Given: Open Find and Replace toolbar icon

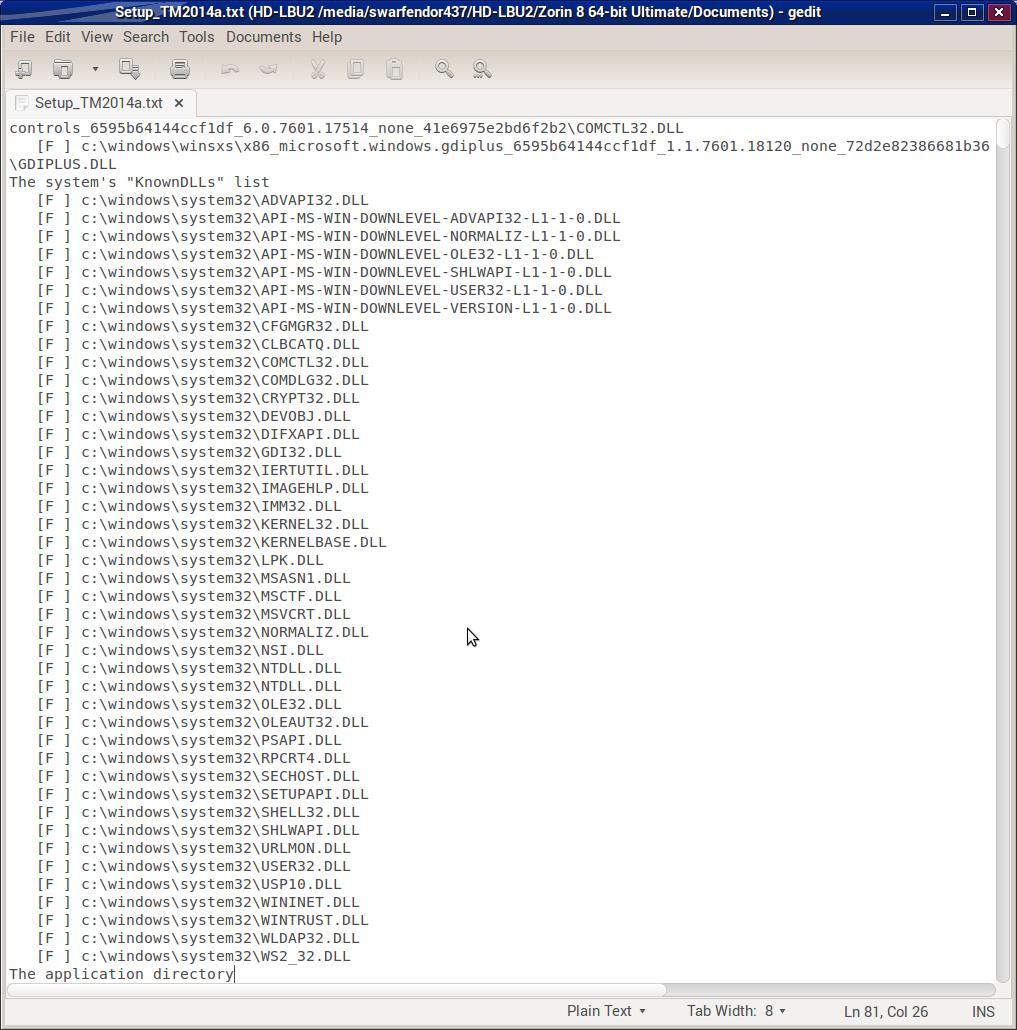Looking at the screenshot, I should 482,69.
